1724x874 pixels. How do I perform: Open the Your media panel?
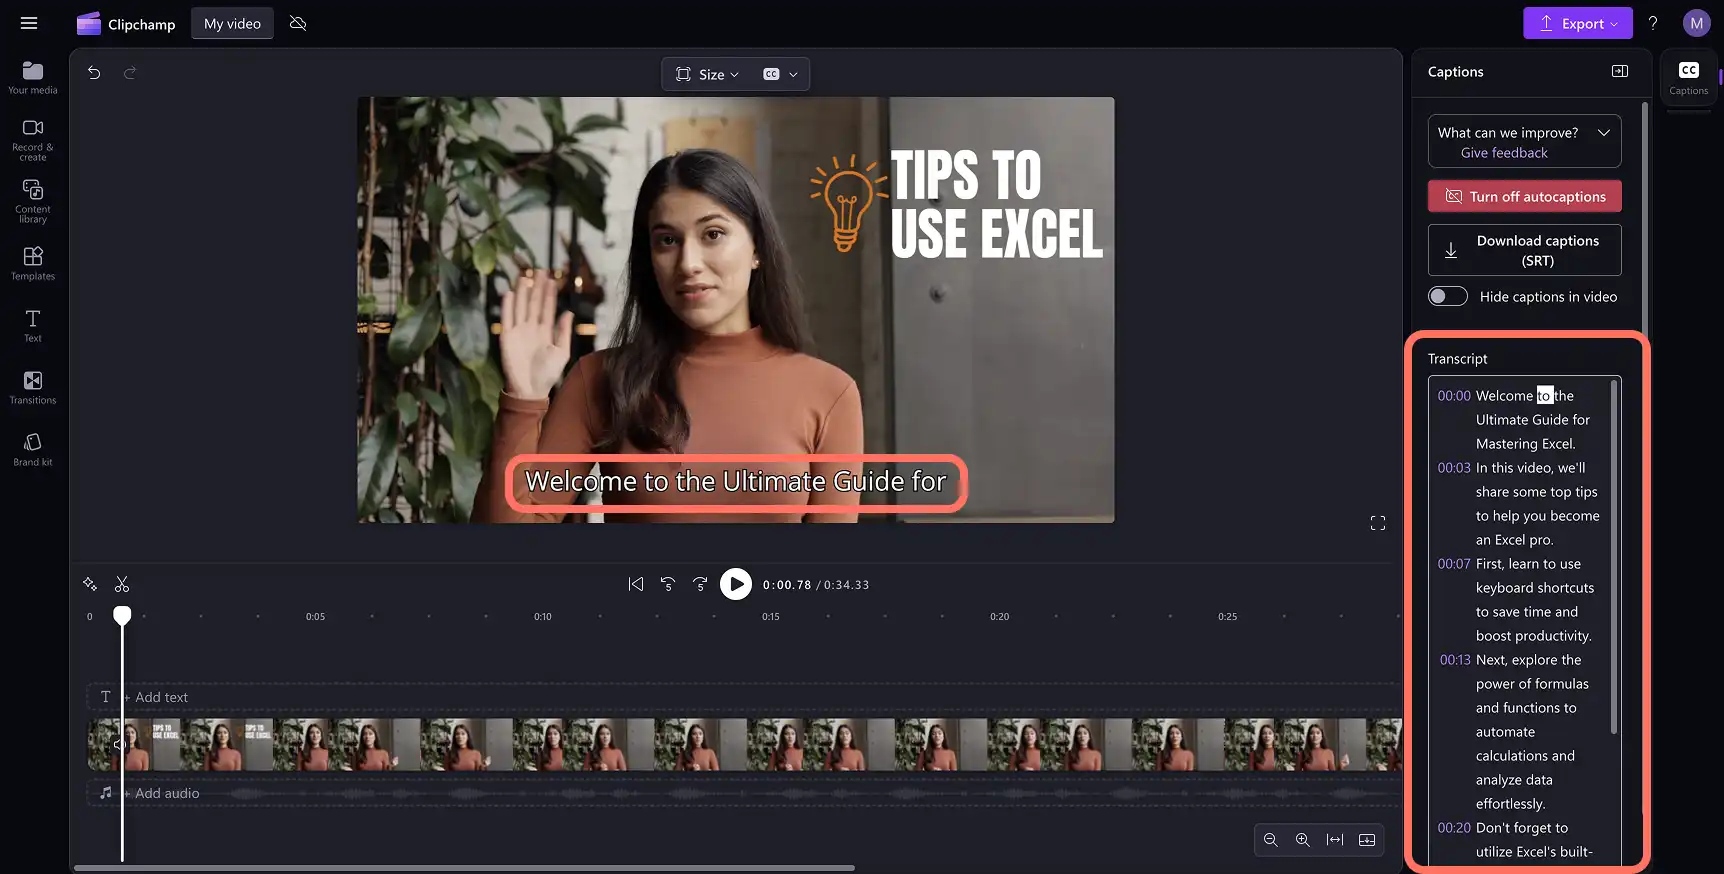pyautogui.click(x=33, y=78)
